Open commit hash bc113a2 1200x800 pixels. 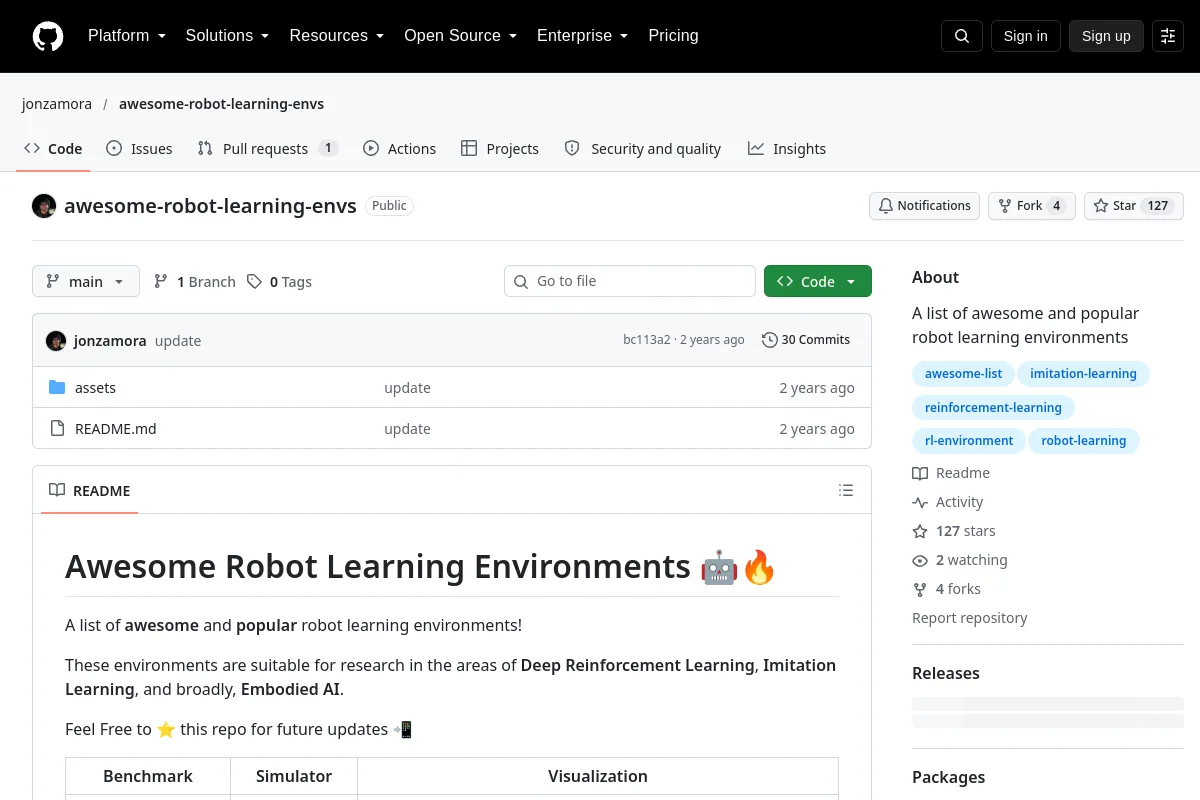[x=646, y=340]
